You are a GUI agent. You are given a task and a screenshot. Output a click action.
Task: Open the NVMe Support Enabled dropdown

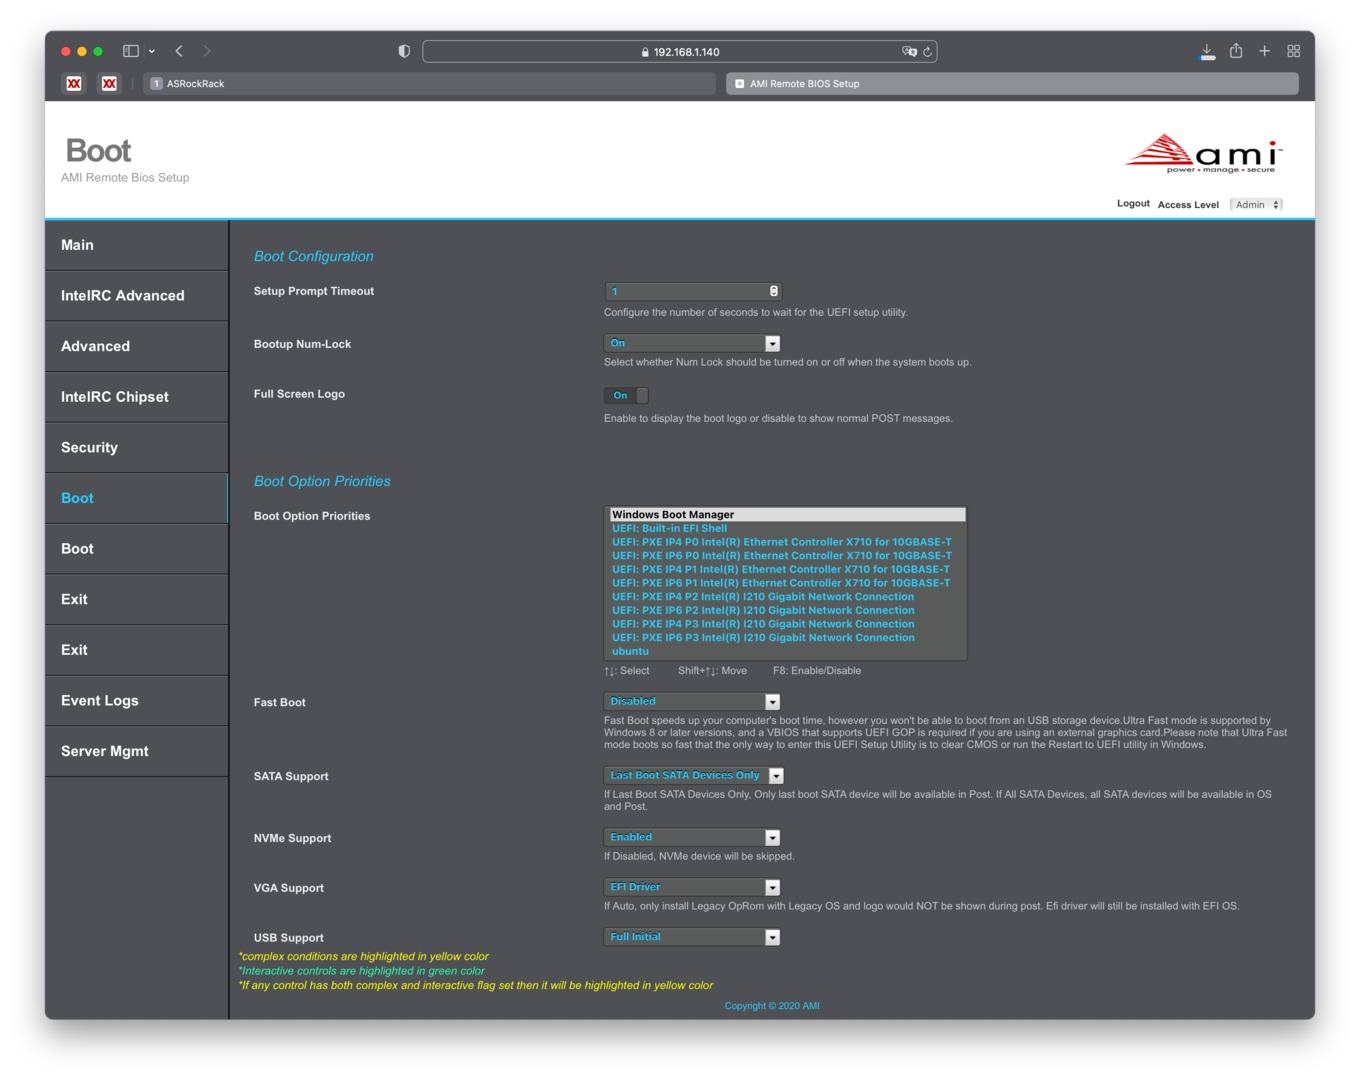tap(692, 838)
